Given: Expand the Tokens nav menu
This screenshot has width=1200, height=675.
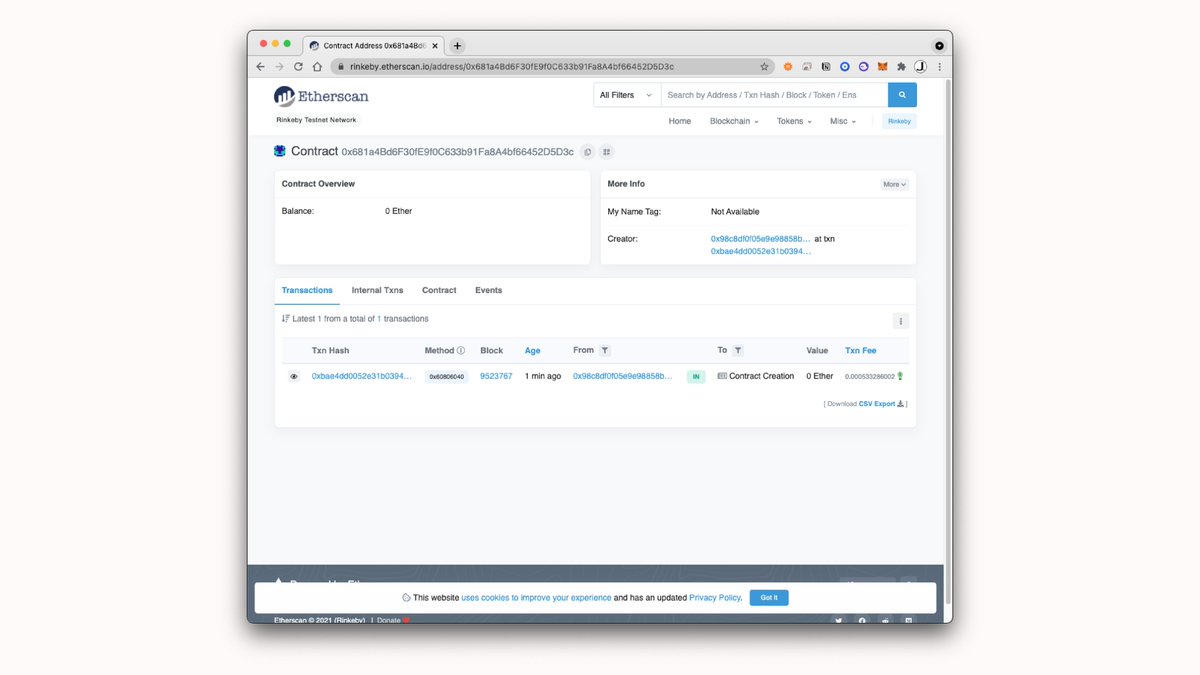Looking at the screenshot, I should tap(794, 121).
